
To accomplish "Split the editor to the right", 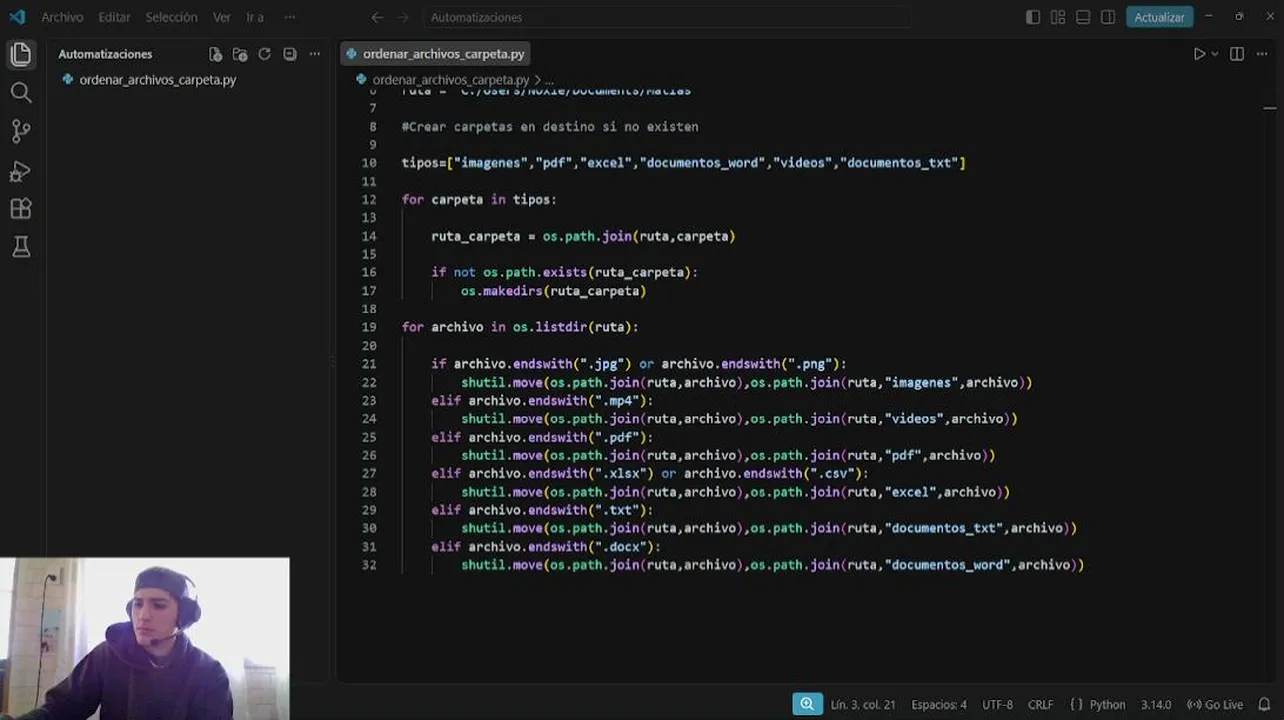I will [1237, 54].
